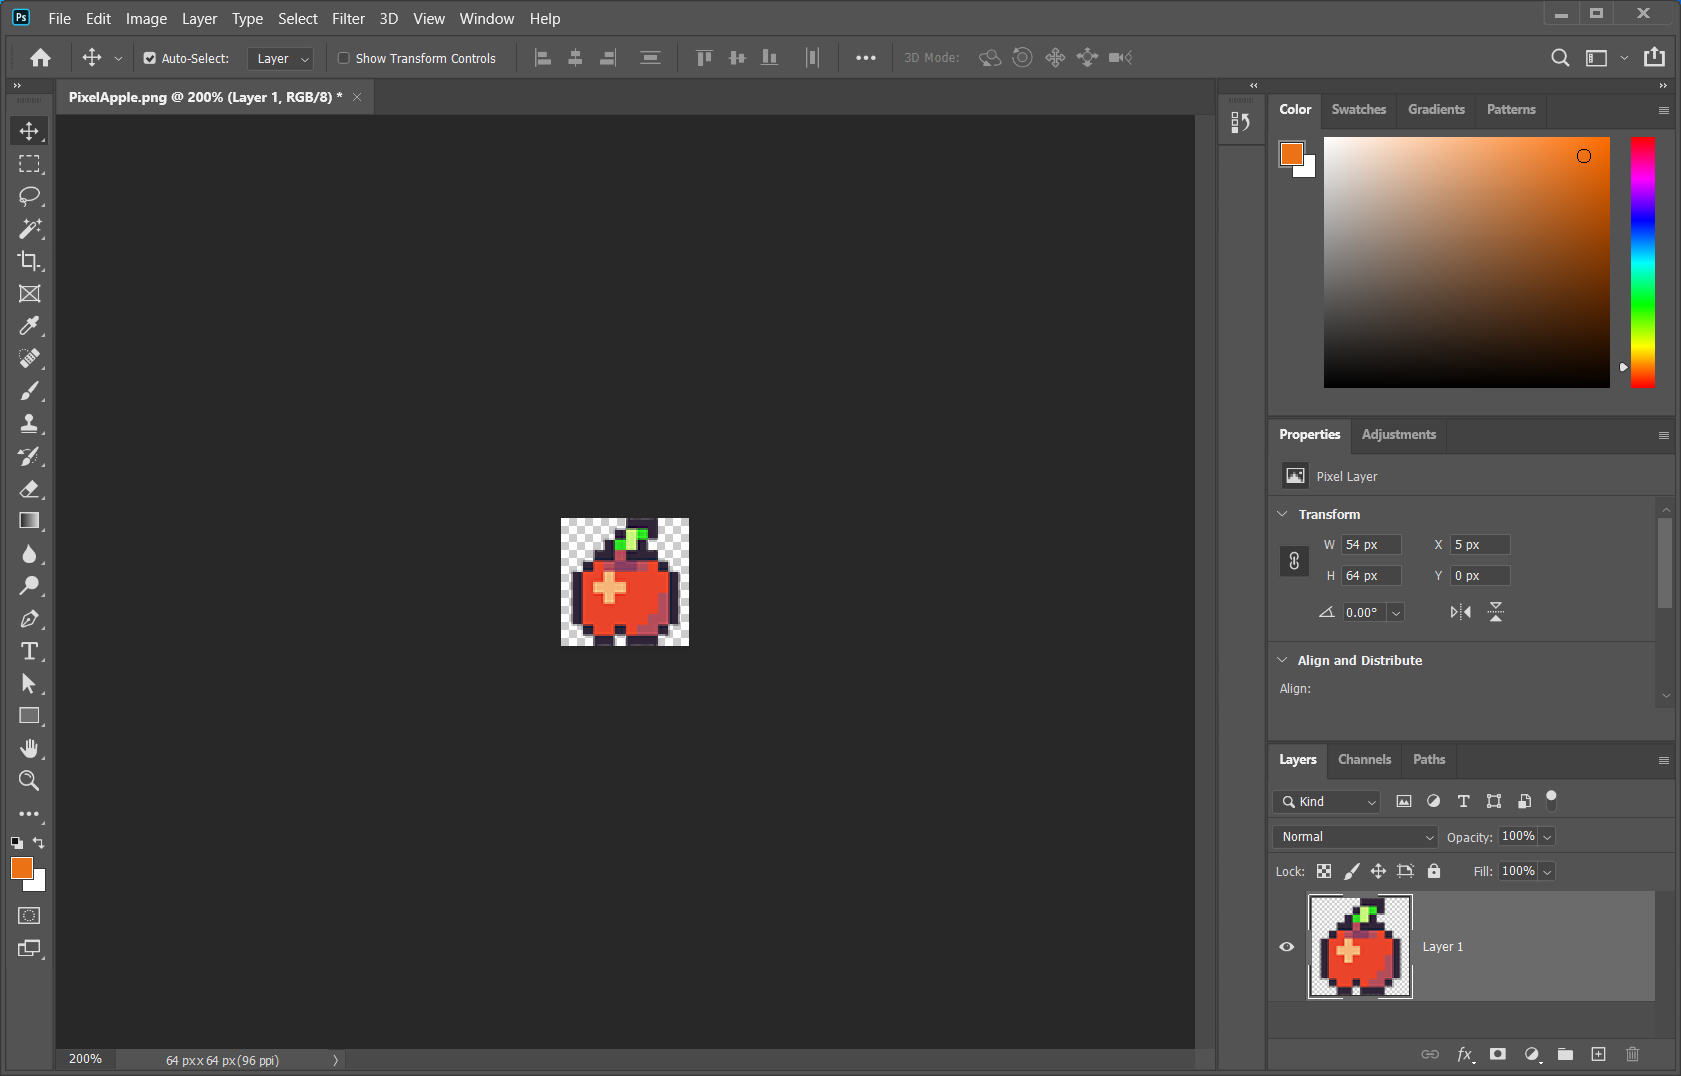This screenshot has width=1681, height=1076.
Task: Open the Kind filter dropdown
Action: click(x=1327, y=802)
